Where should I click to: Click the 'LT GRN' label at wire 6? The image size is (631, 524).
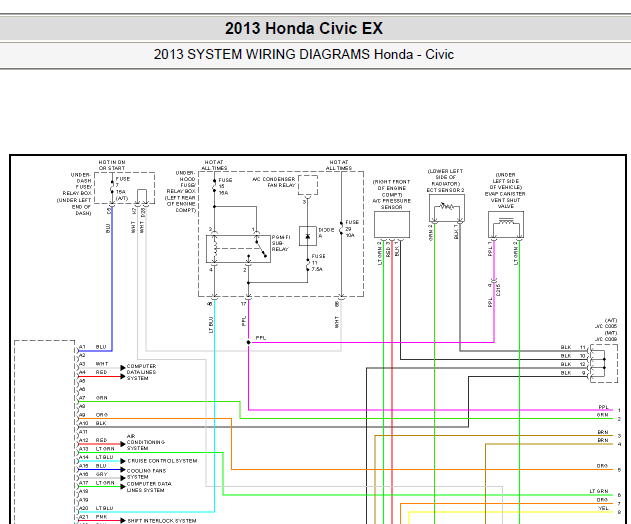click(x=599, y=491)
